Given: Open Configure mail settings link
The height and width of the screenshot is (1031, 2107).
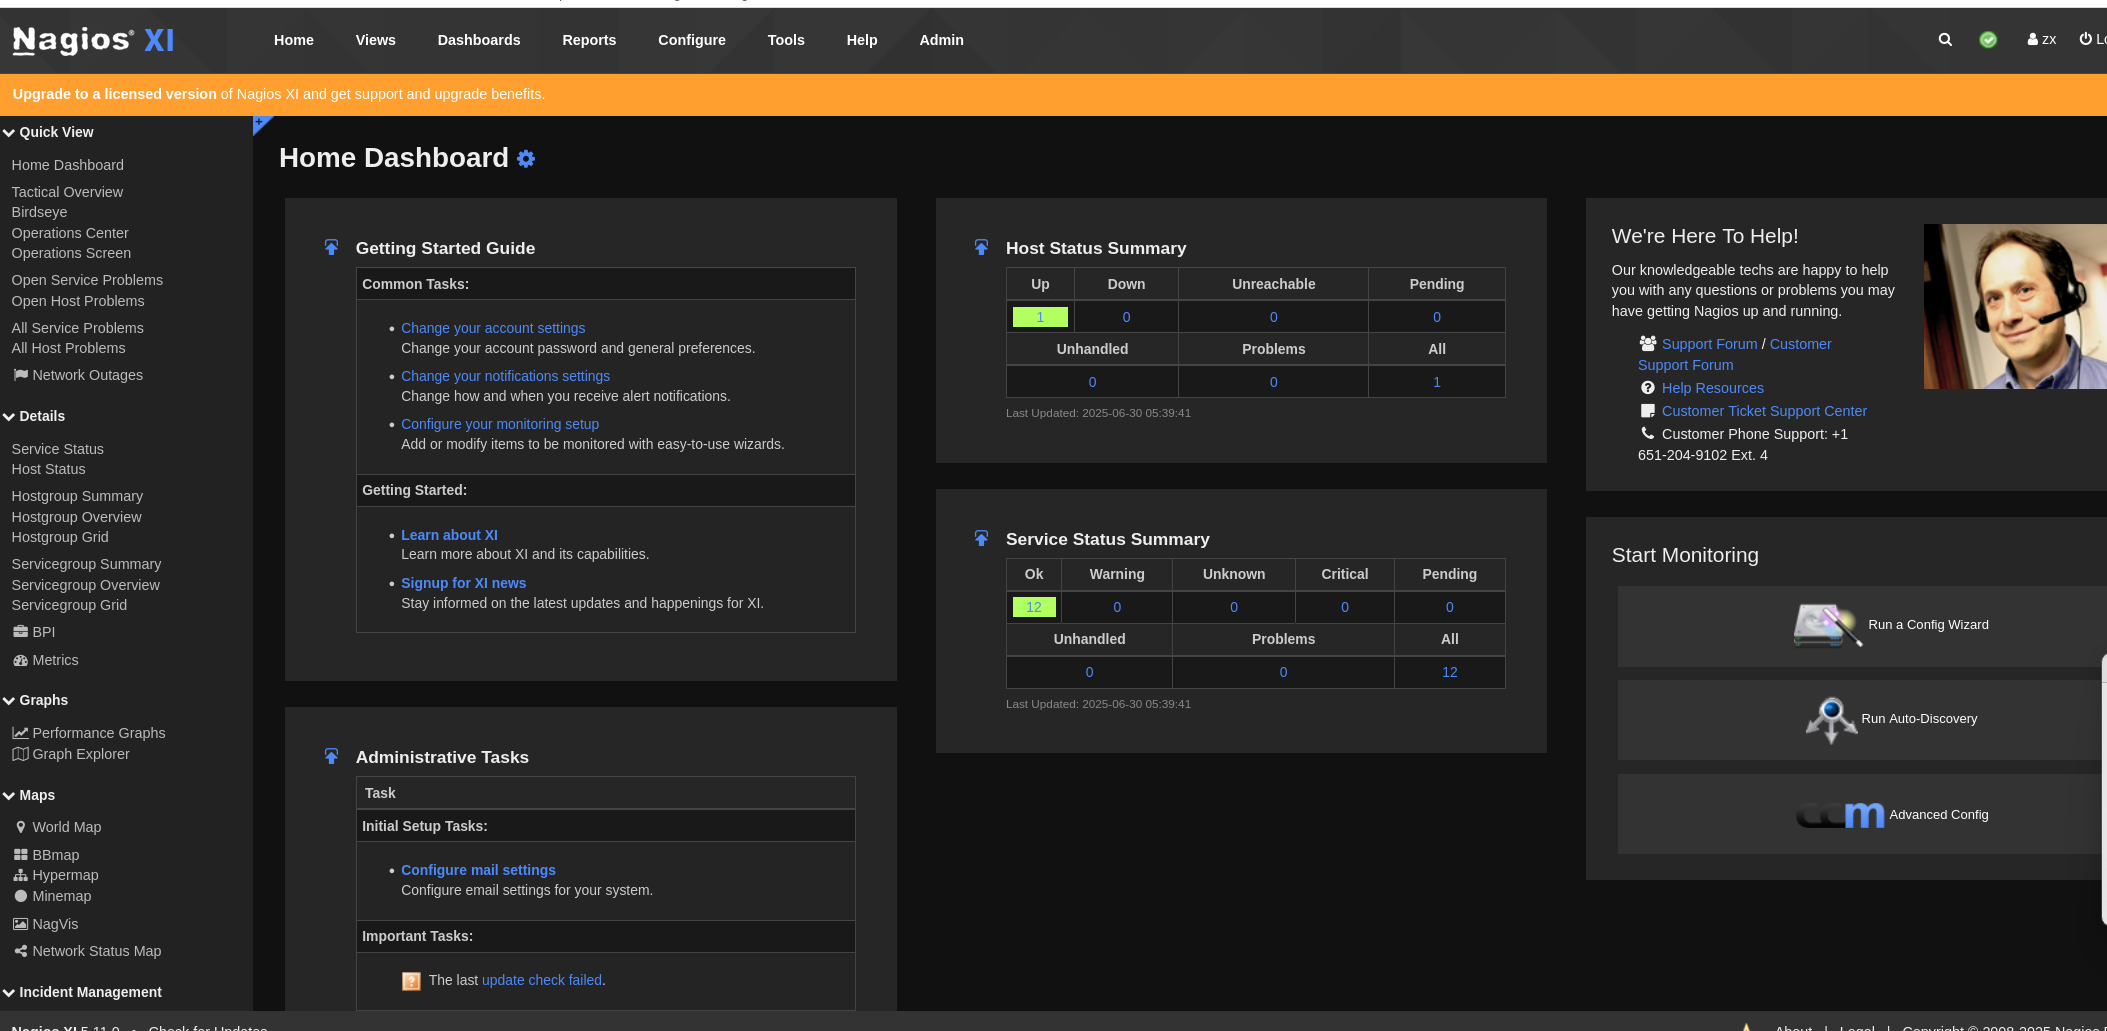Looking at the screenshot, I should [478, 870].
